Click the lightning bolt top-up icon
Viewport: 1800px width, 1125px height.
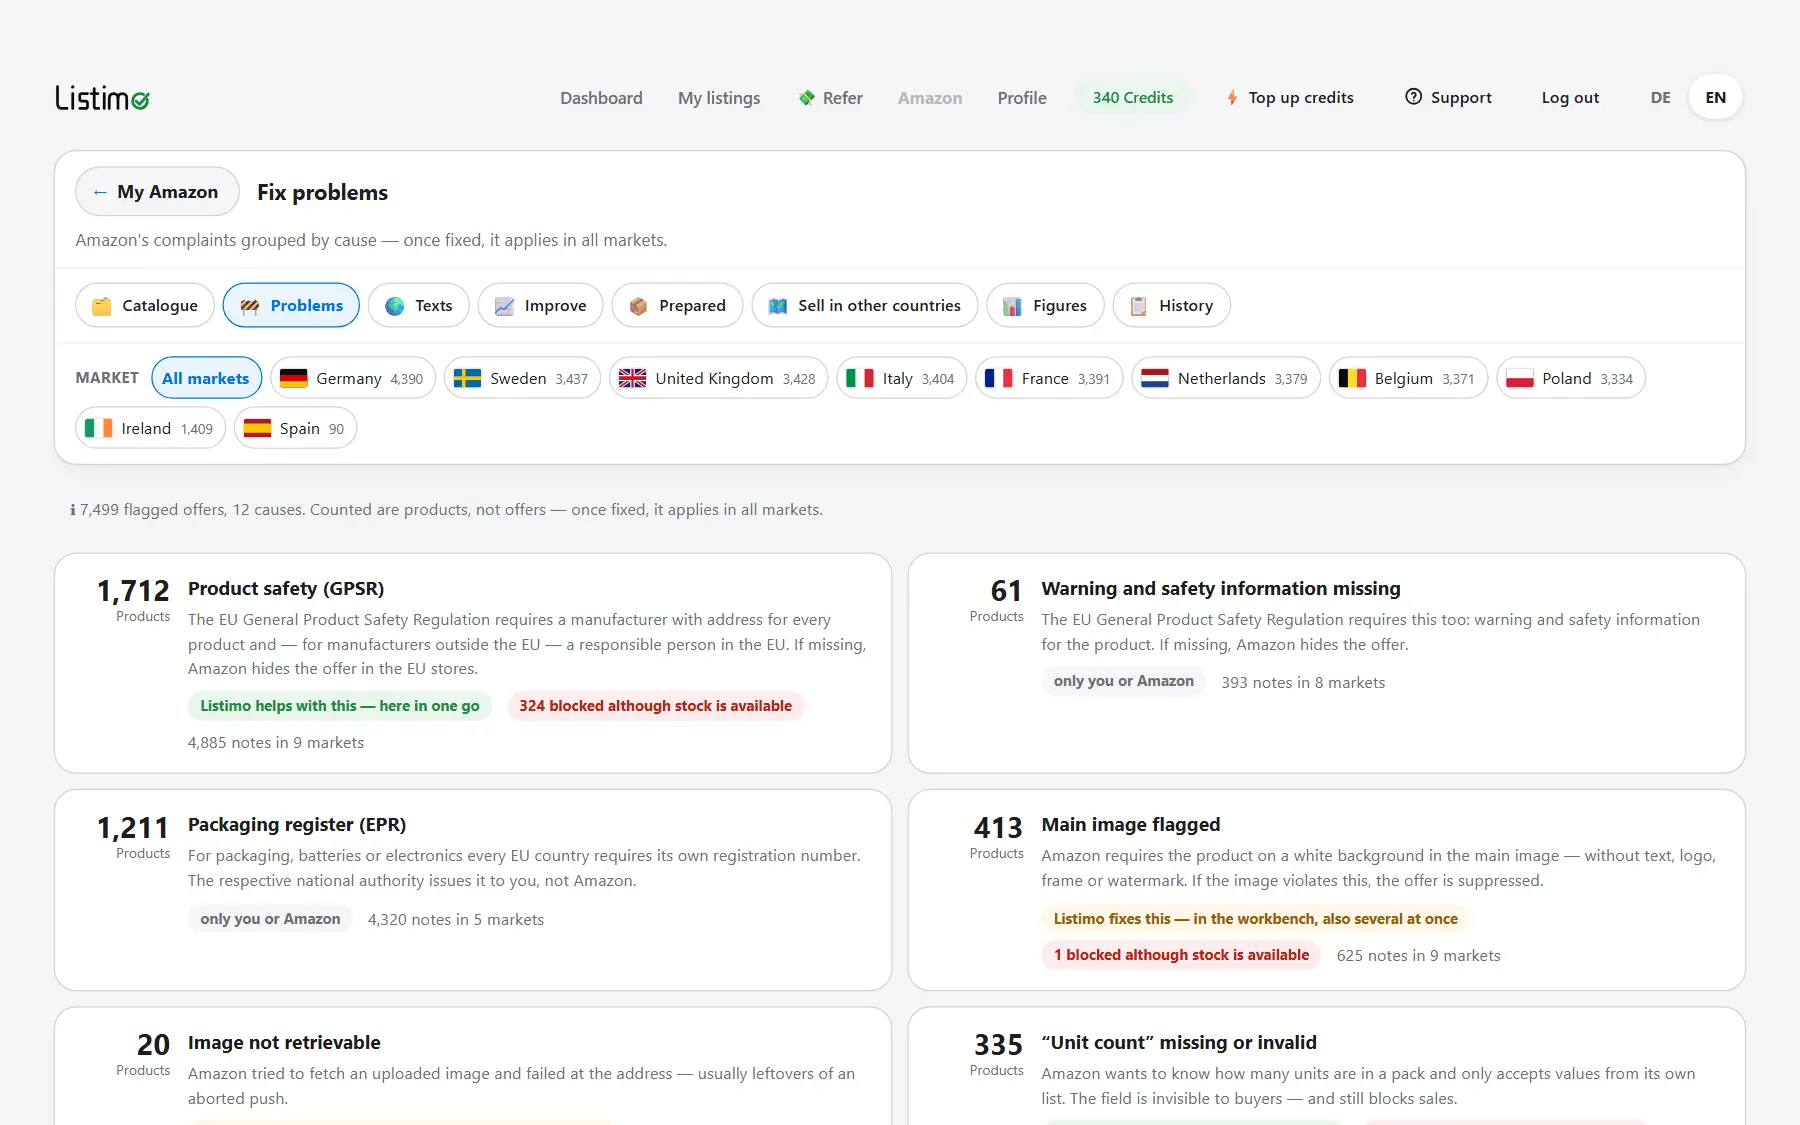coord(1232,98)
